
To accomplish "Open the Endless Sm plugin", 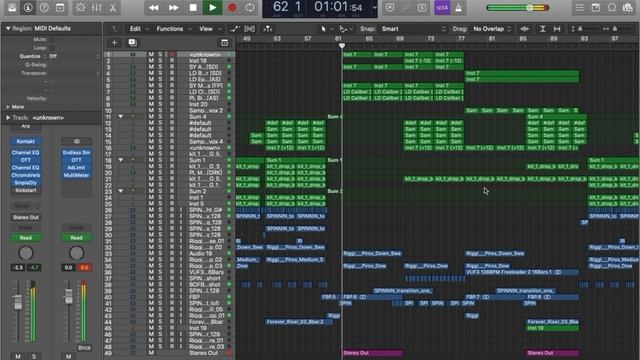I will (x=76, y=152).
